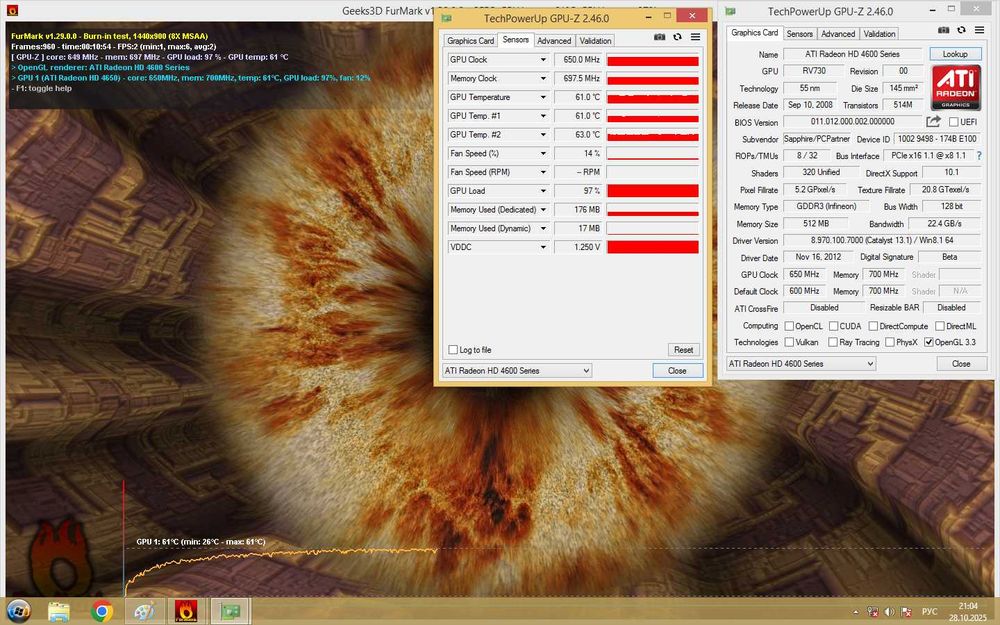Screen dimensions: 1000x625
Task: Click volume speaker tray icon
Action: [x=890, y=612]
